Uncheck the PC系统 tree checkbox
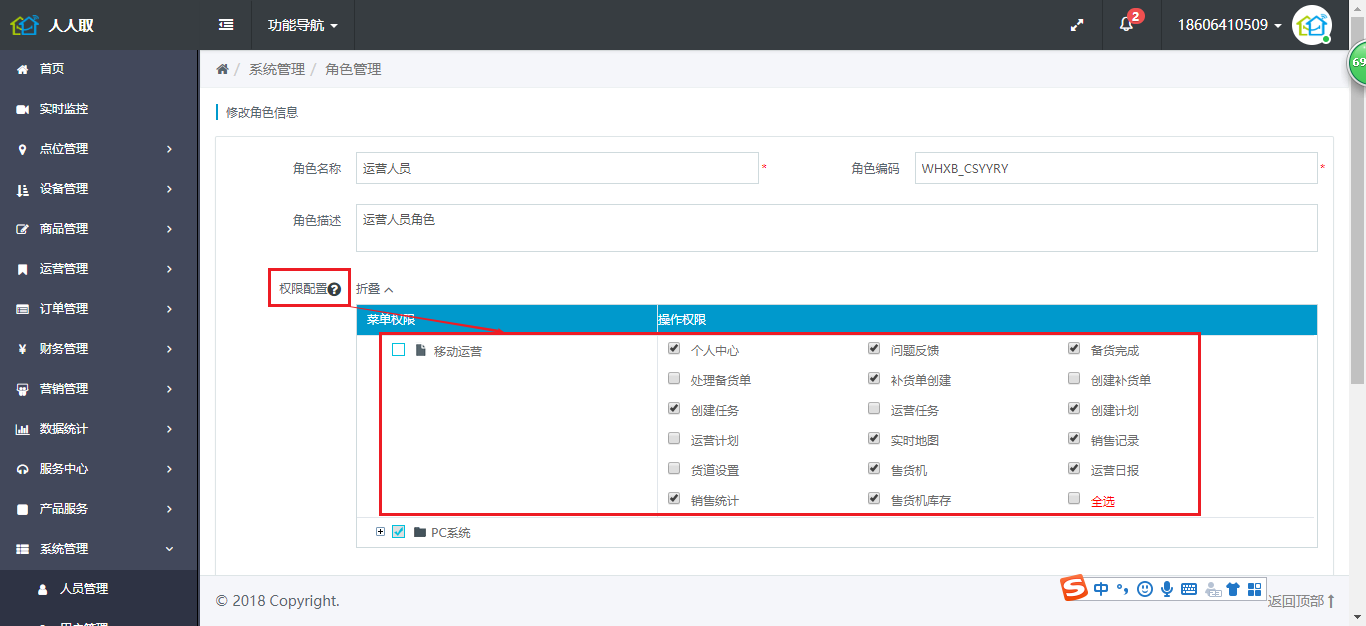Screen dimensions: 1366x626 click(399, 532)
